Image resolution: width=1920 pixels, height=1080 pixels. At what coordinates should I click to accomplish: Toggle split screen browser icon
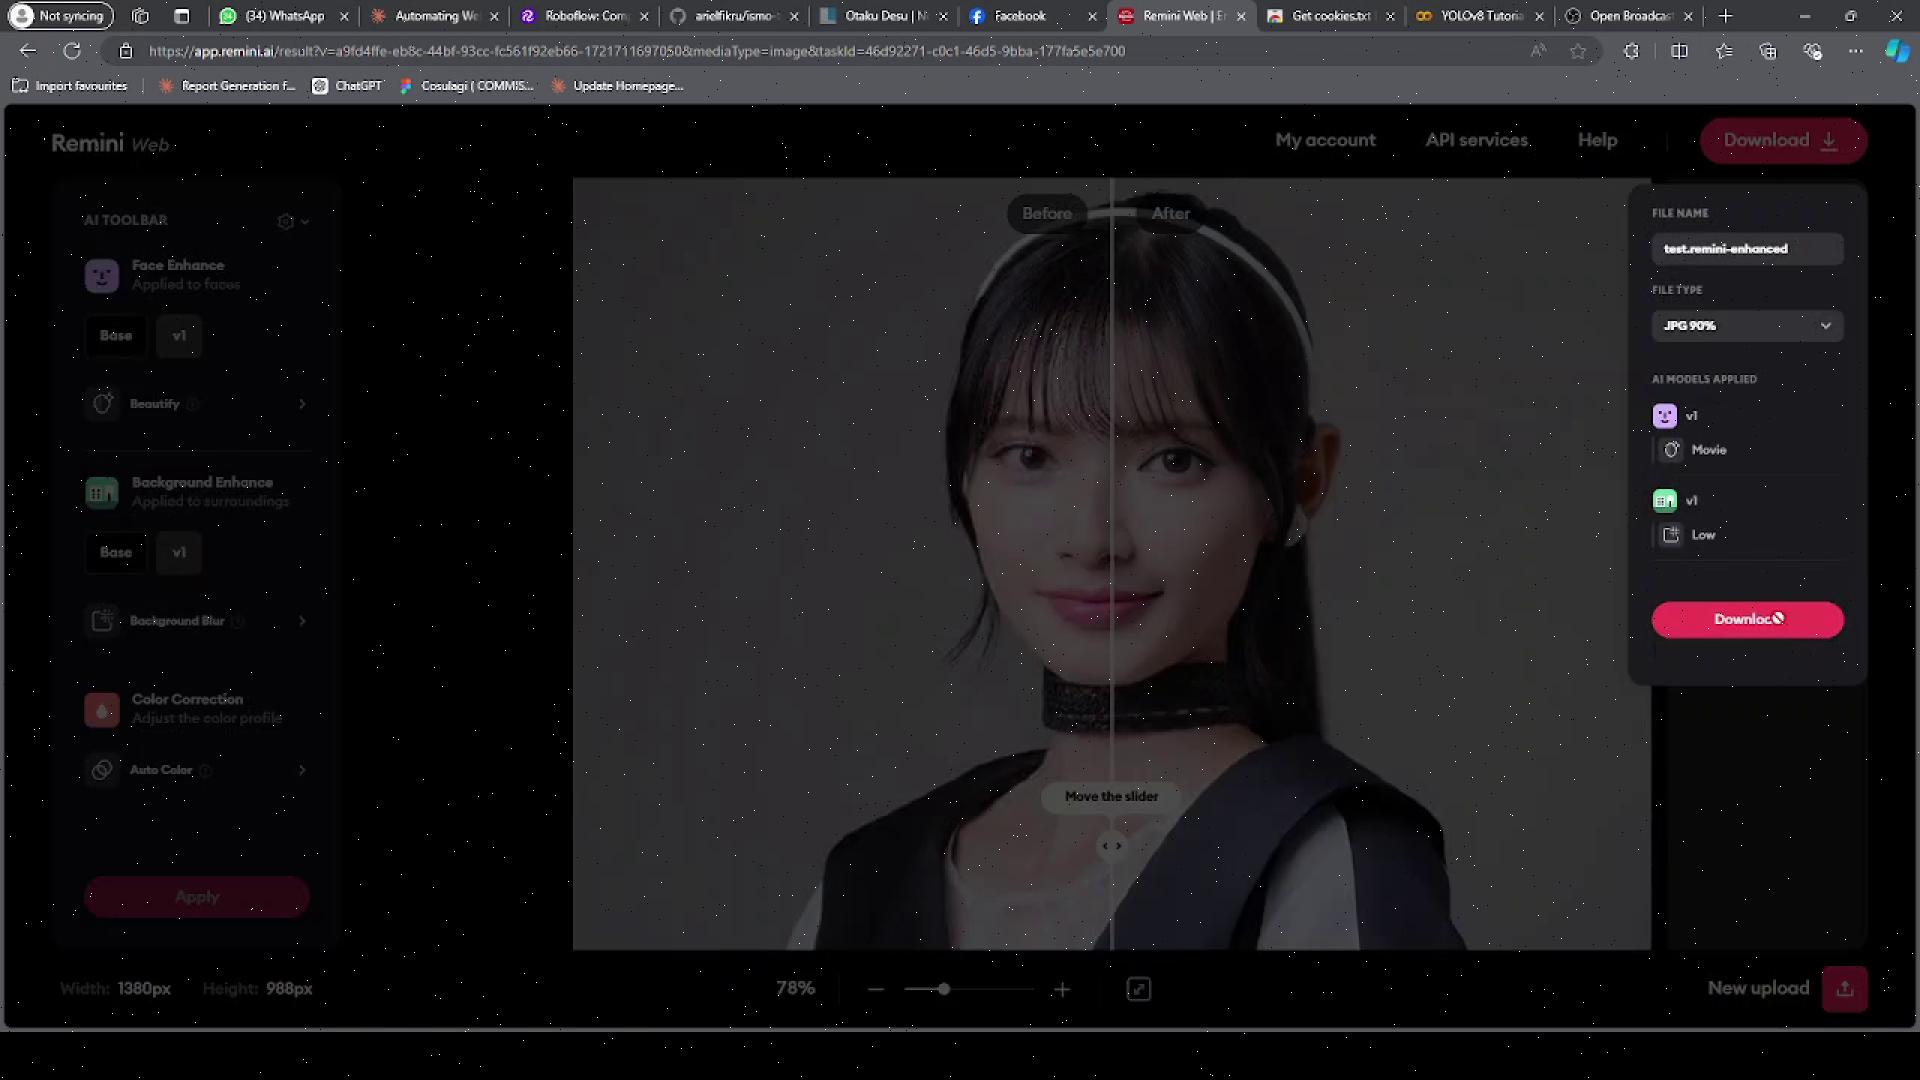pos(1679,51)
